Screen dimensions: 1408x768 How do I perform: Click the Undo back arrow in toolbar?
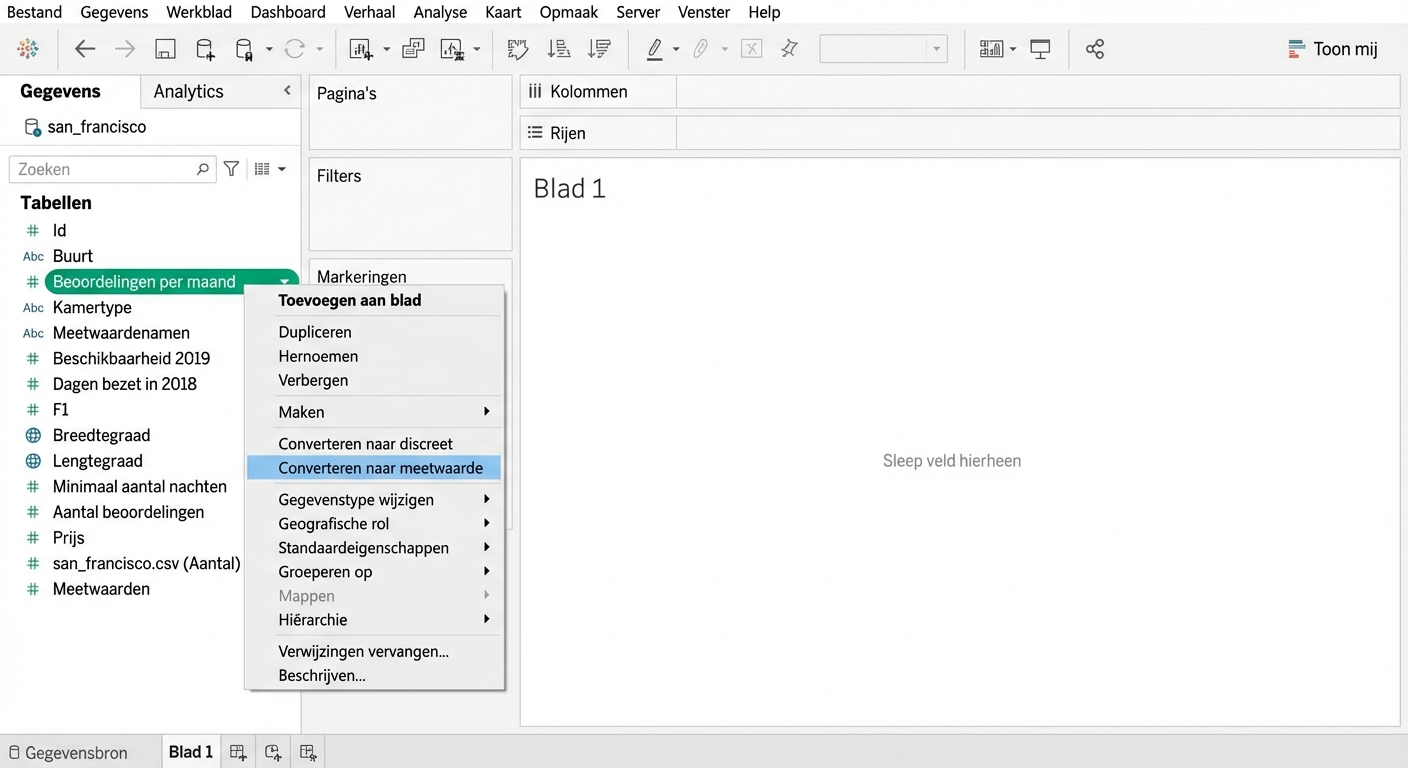(x=85, y=49)
